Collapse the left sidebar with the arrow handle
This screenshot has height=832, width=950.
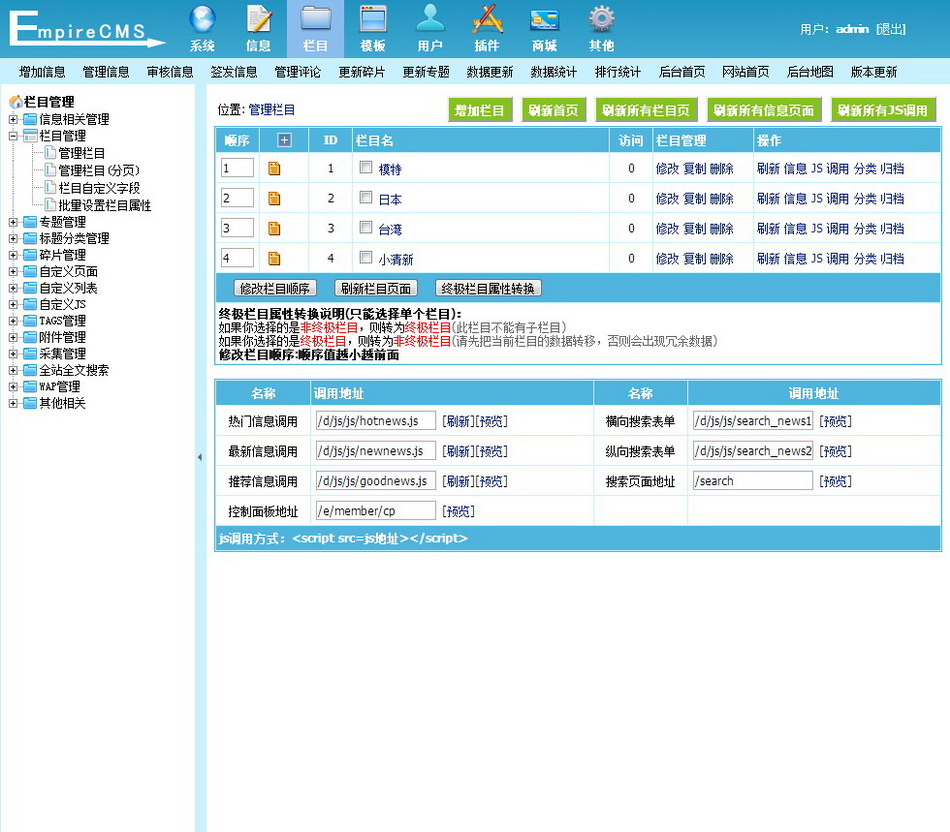pyautogui.click(x=200, y=458)
